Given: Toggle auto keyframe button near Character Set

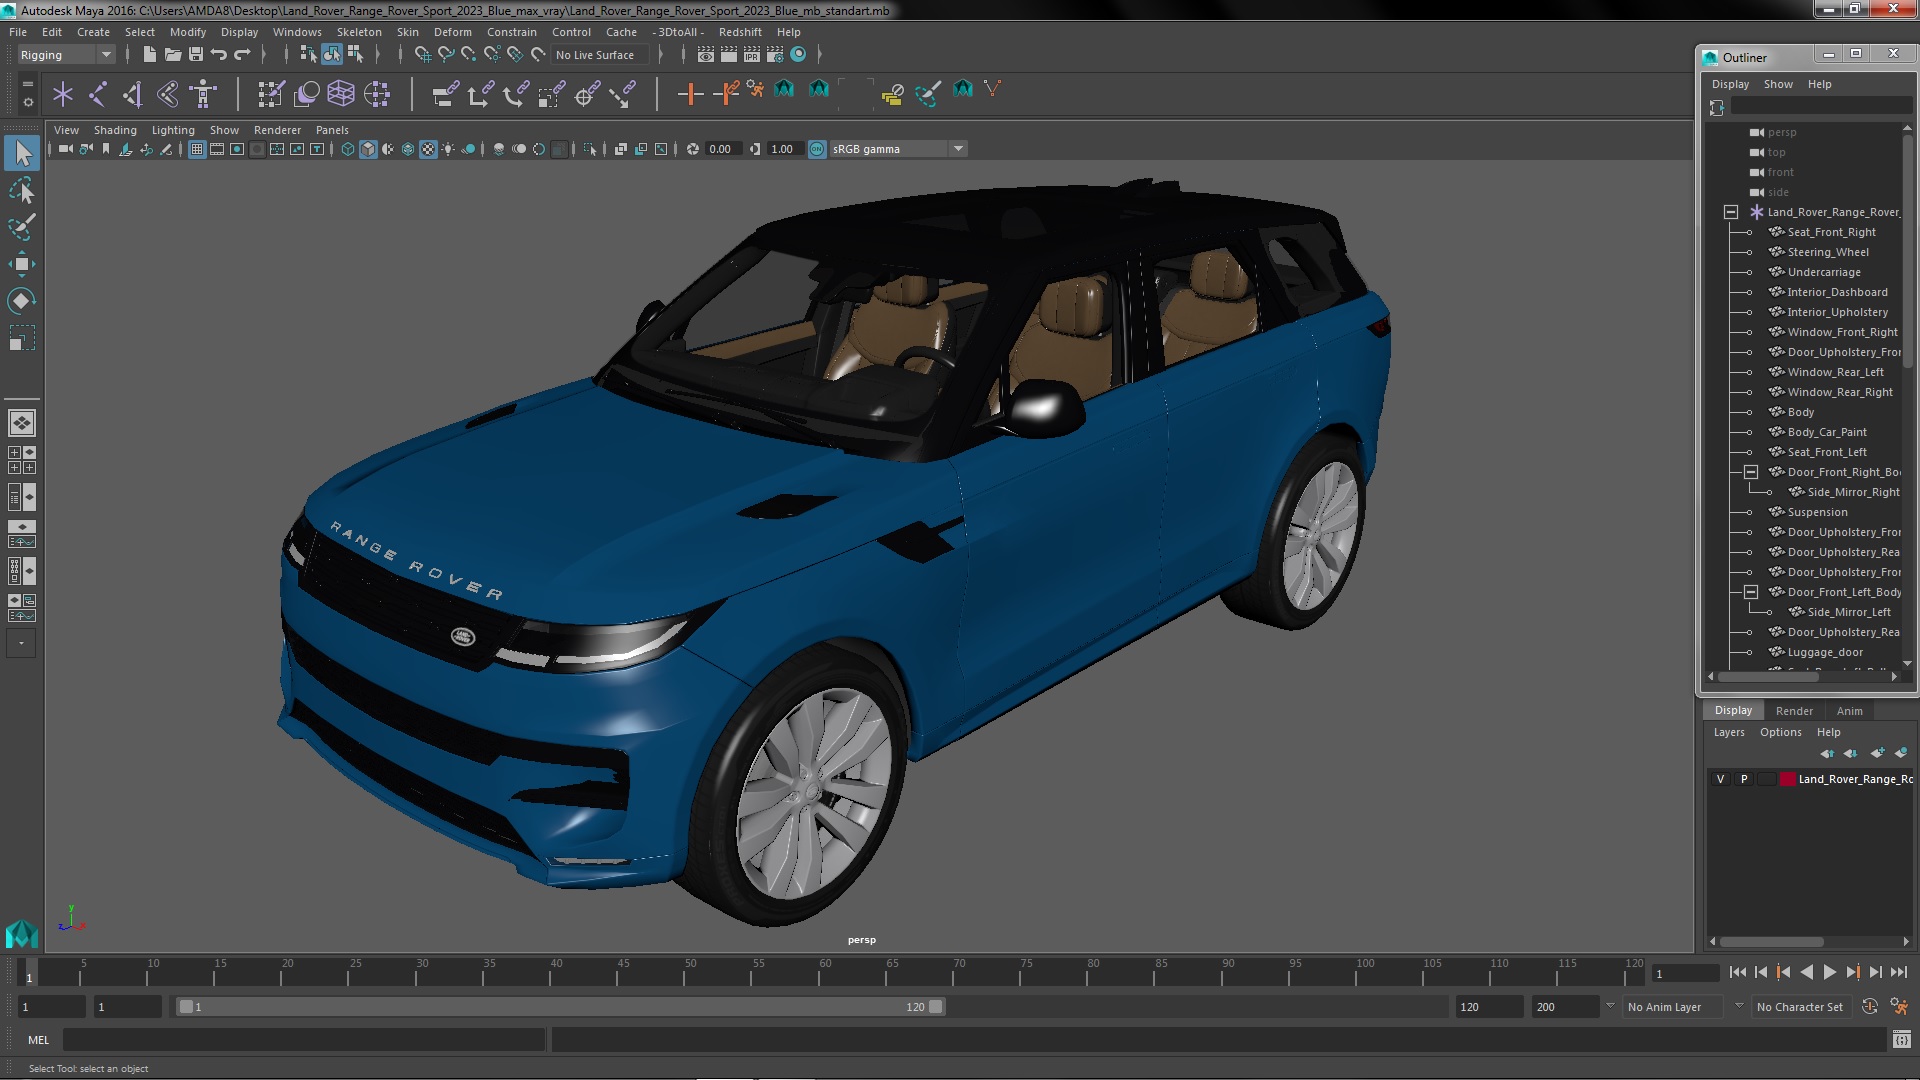Looking at the screenshot, I should [1870, 1007].
